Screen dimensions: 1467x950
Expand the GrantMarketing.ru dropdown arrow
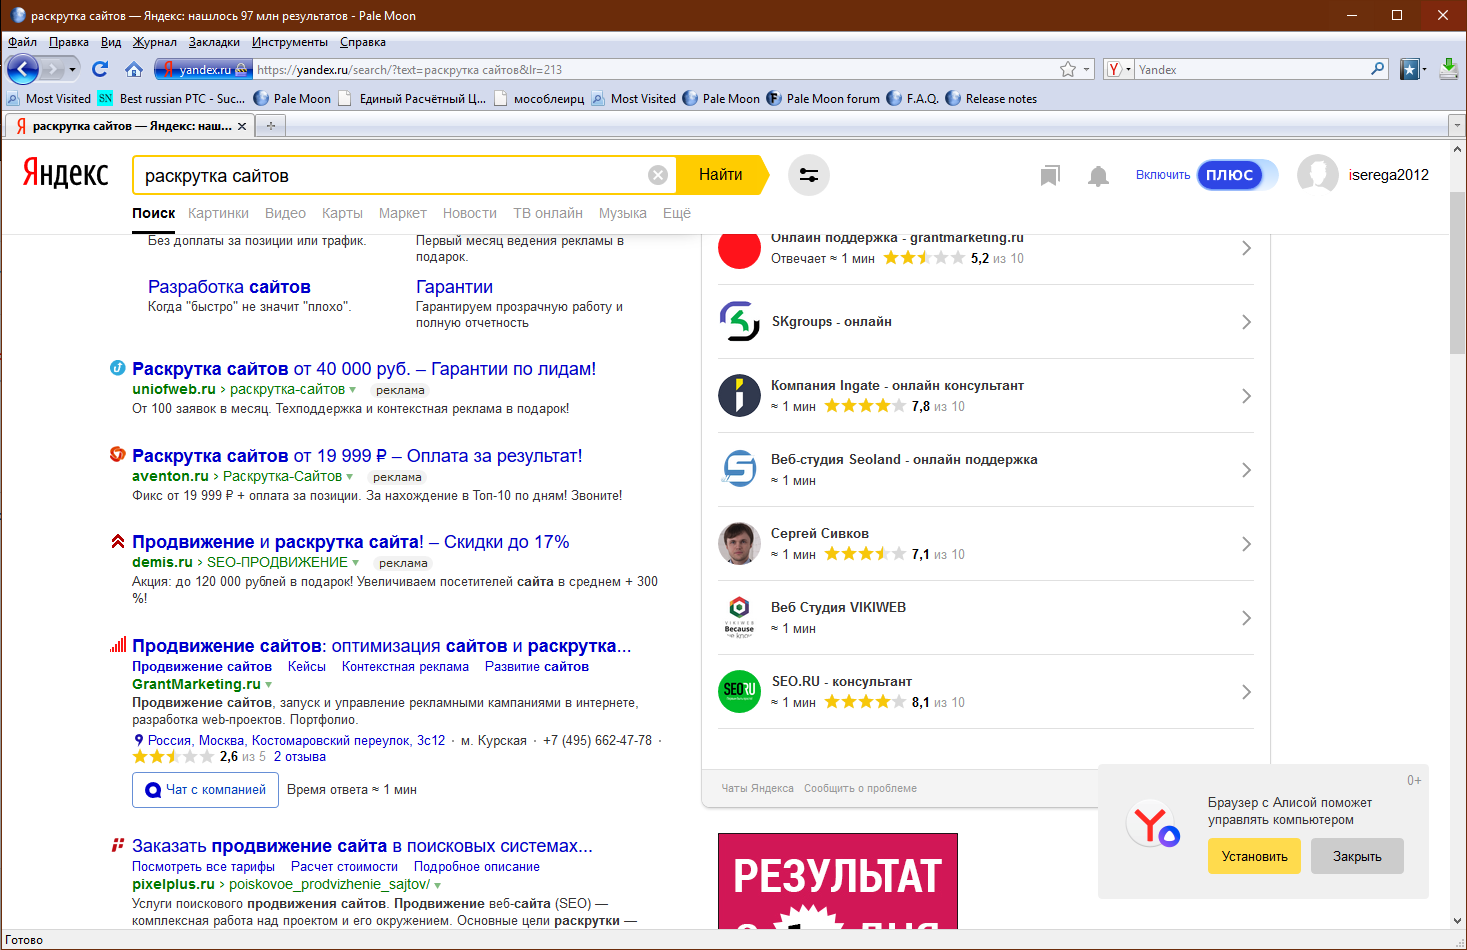[268, 685]
